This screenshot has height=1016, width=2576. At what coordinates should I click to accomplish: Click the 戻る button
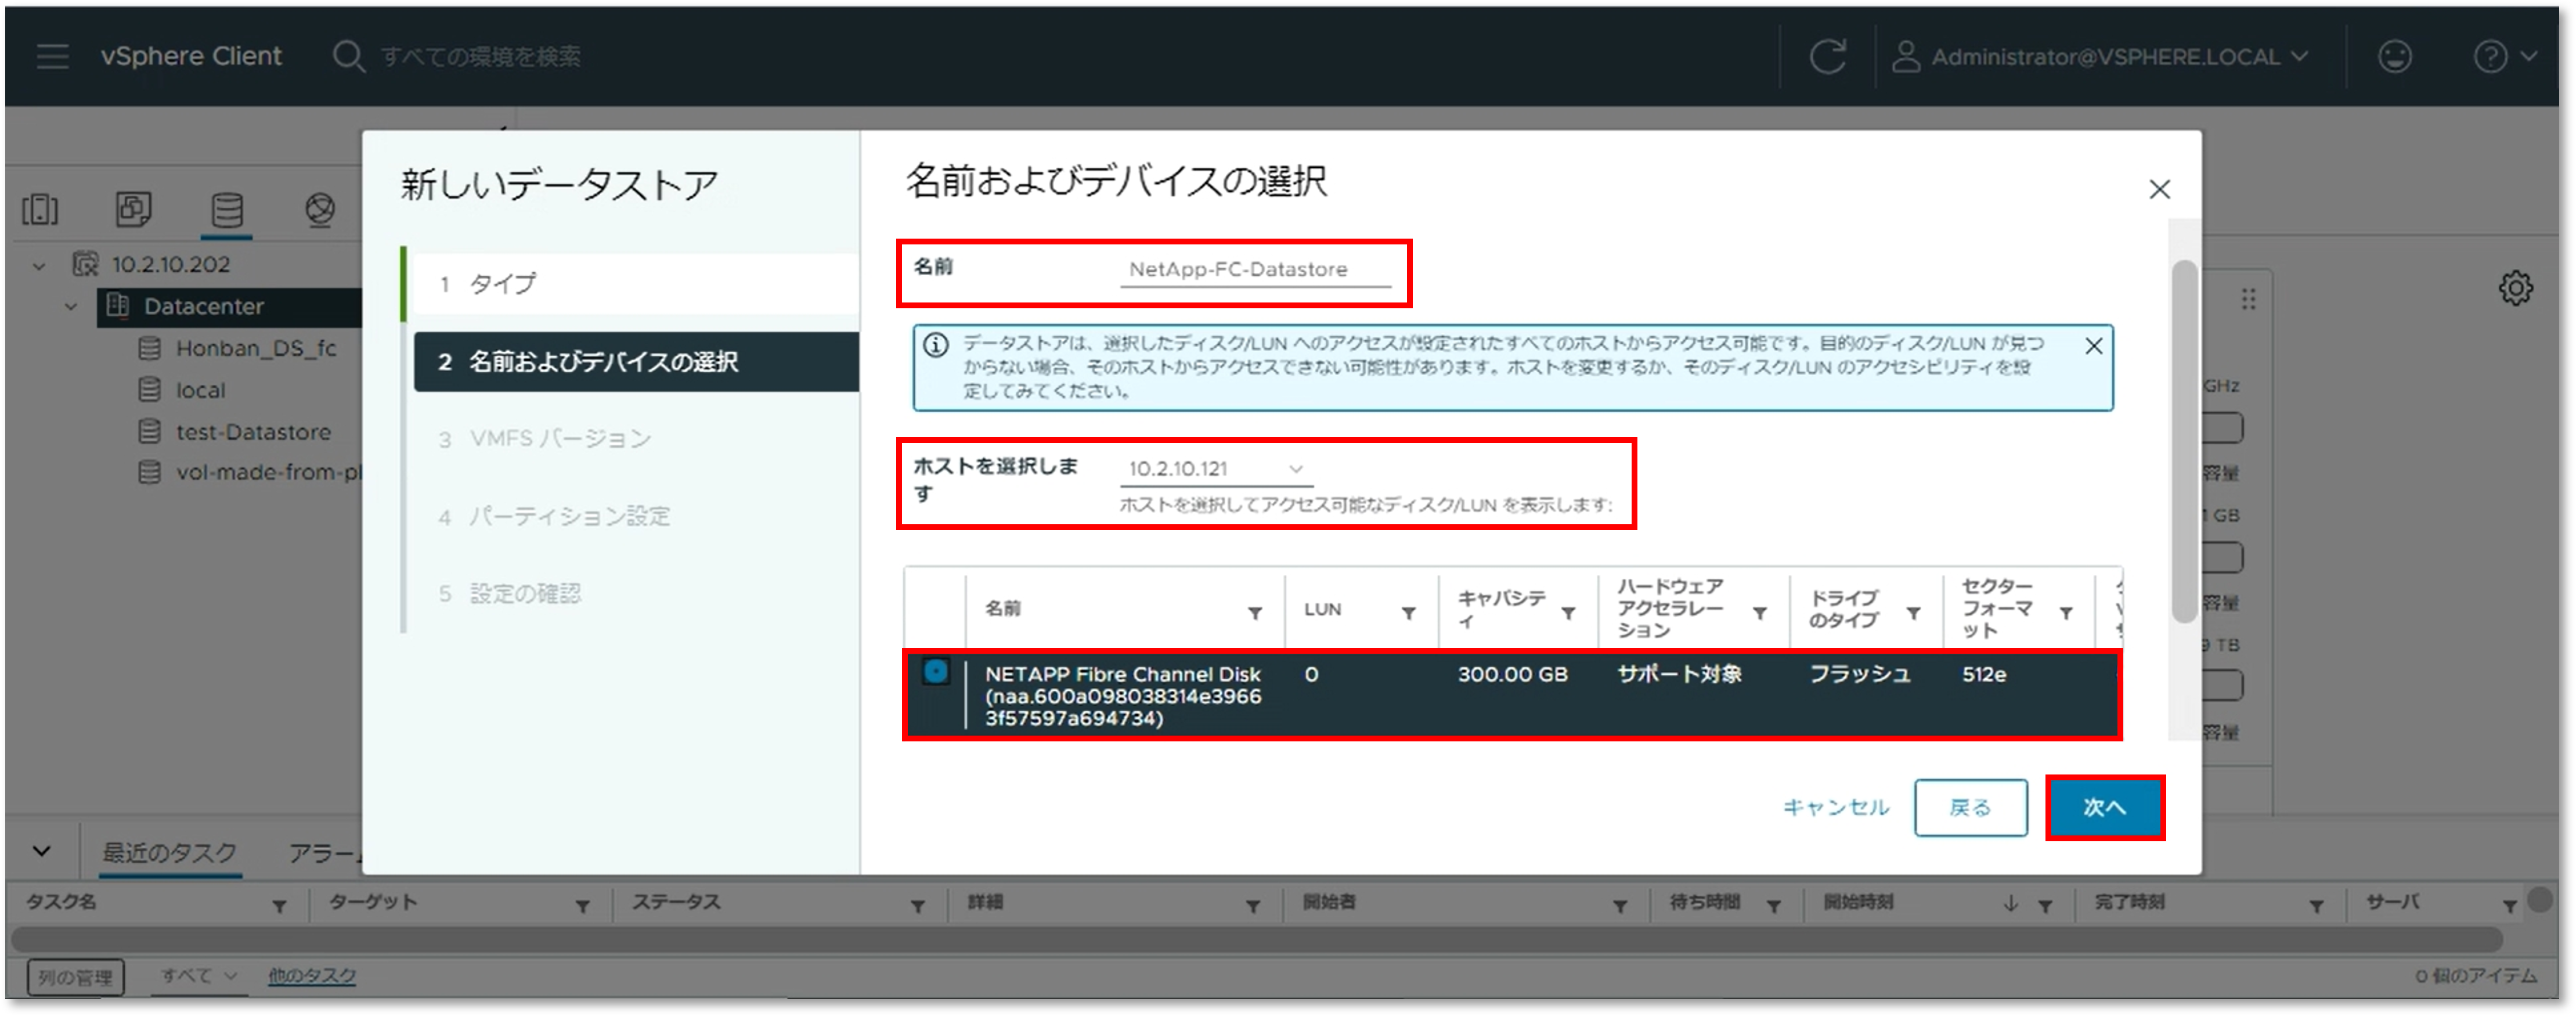click(1970, 807)
